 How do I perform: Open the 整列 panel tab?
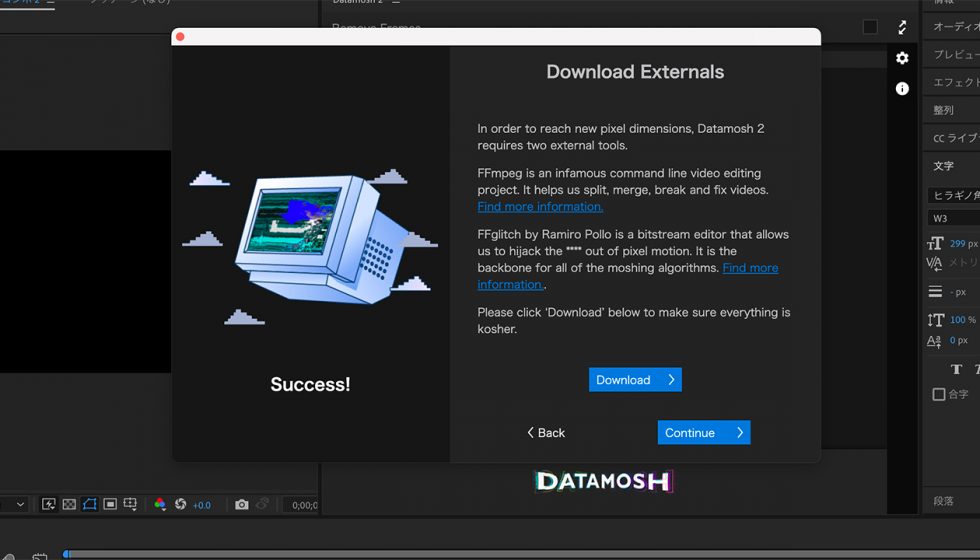(944, 111)
